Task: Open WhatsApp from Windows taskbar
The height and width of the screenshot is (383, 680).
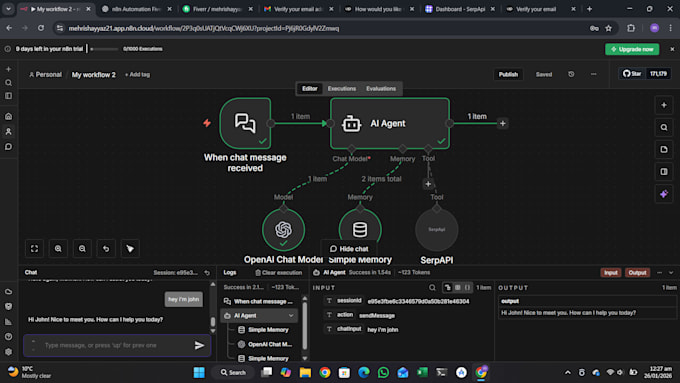Action: point(383,372)
